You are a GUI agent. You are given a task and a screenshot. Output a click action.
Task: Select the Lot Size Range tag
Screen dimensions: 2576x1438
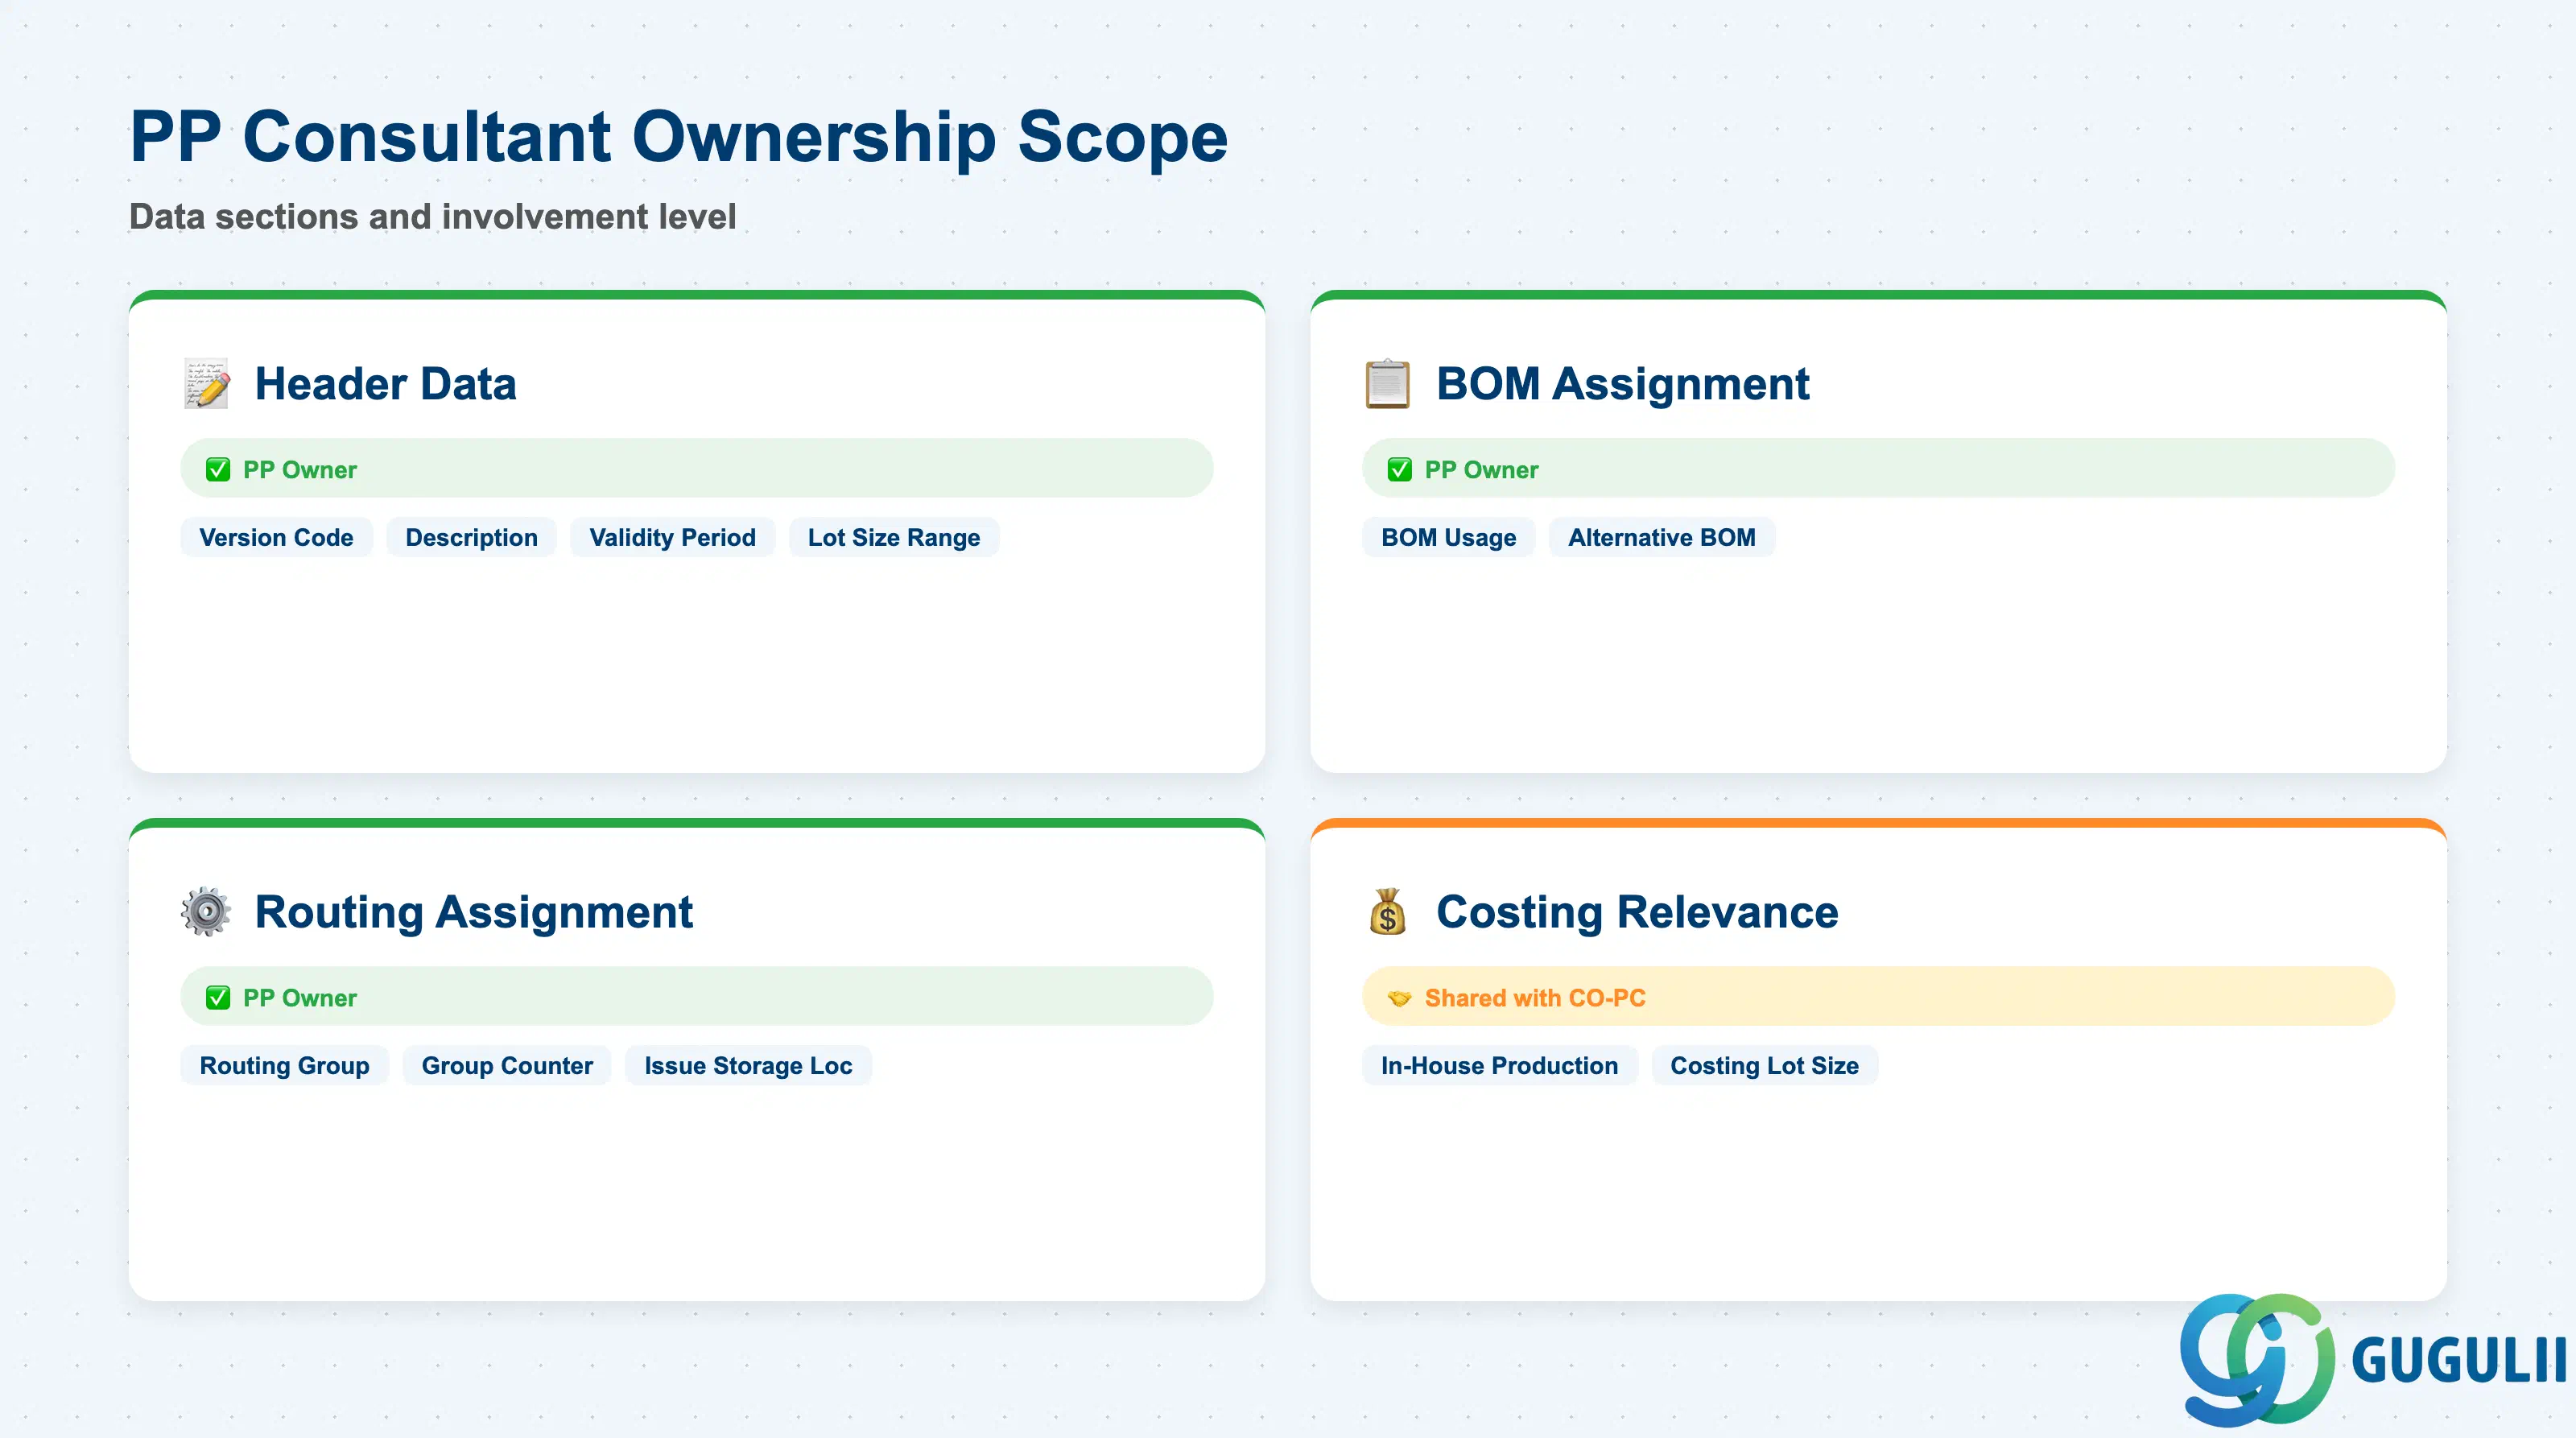point(894,538)
